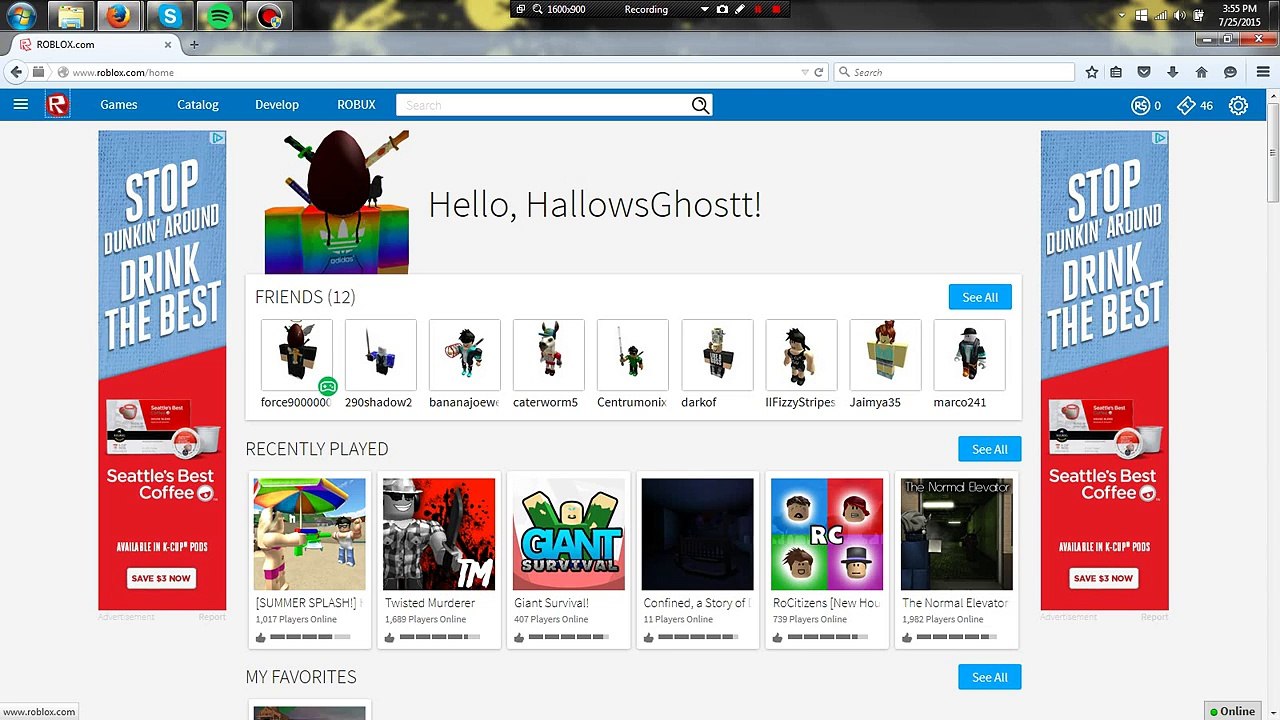Image resolution: width=1280 pixels, height=720 pixels.
Task: Open The Normal Elevator game thumbnail
Action: 957,534
